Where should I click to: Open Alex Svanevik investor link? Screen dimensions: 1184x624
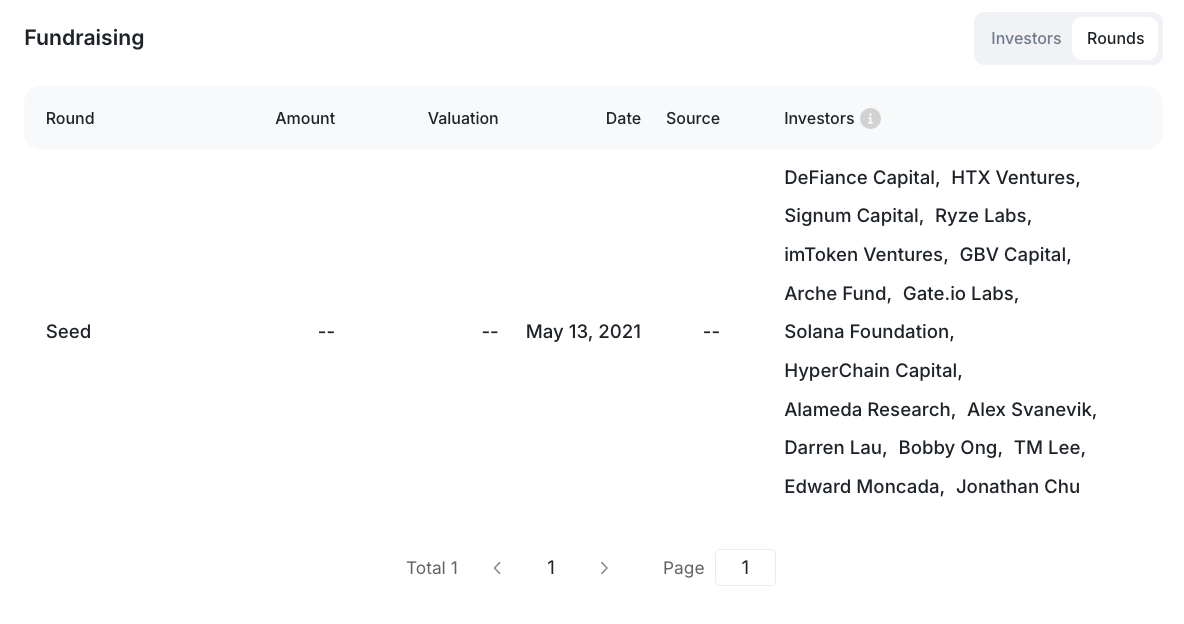tap(1030, 409)
